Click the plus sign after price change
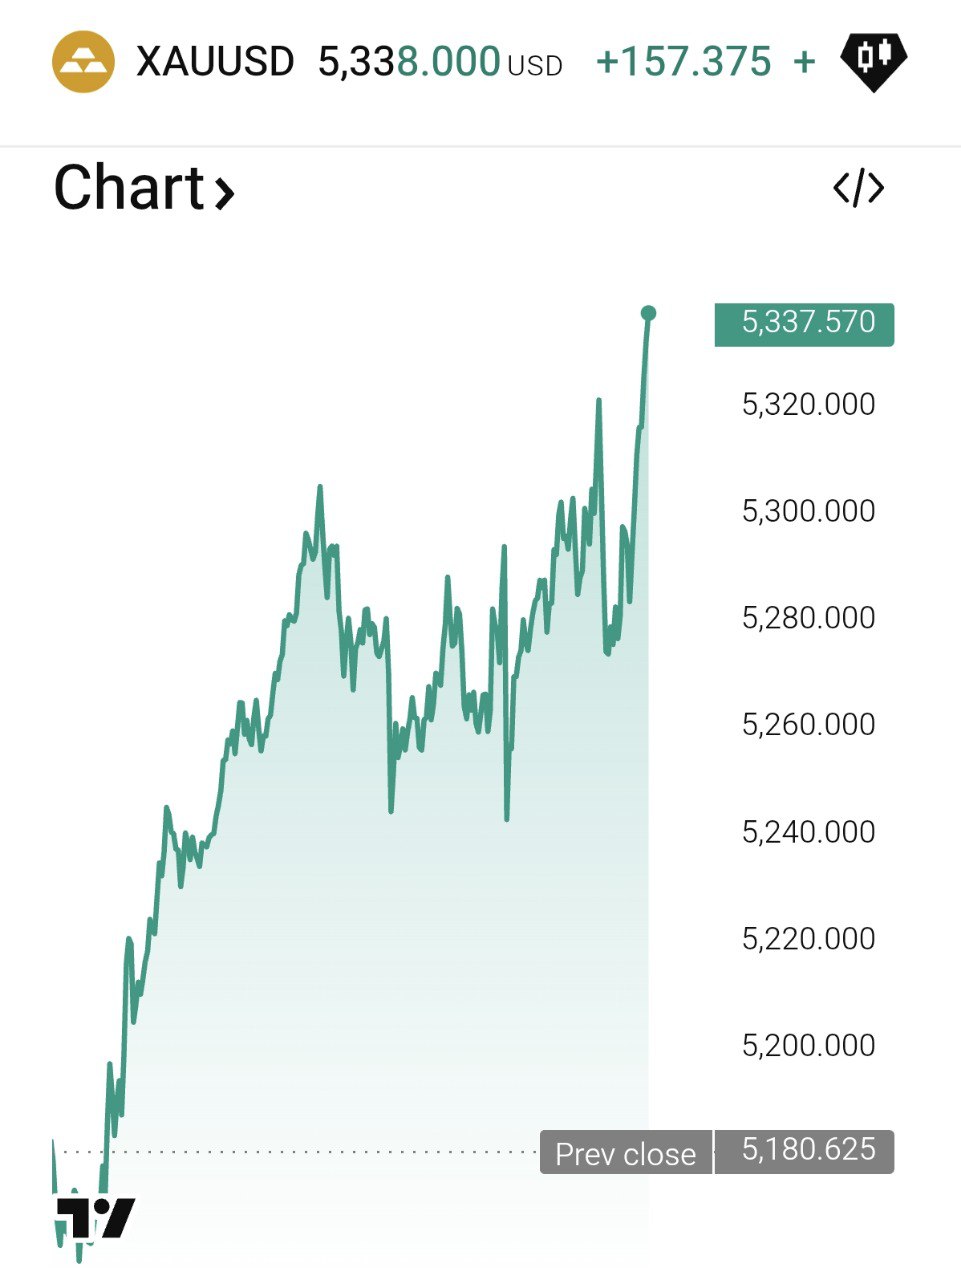The image size is (961, 1280). tap(804, 62)
